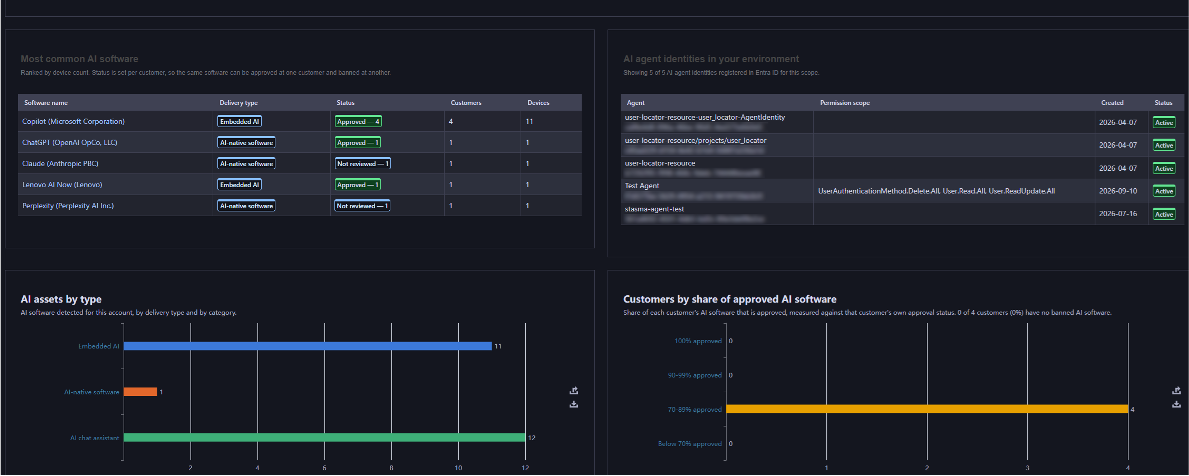The width and height of the screenshot is (1189, 476).
Task: Click the Embedded AI badge in Copilot row
Action: coord(240,121)
